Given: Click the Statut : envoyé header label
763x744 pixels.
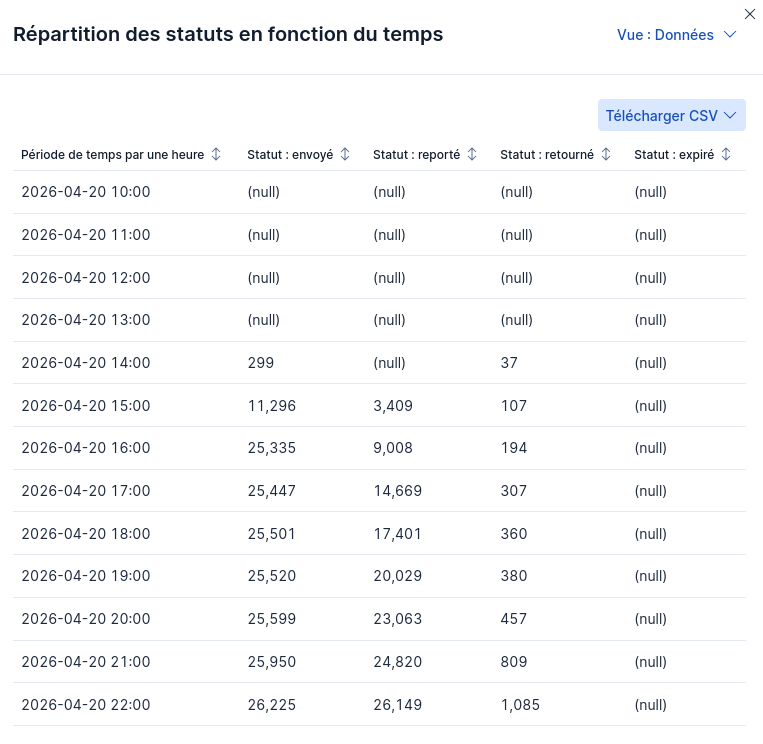Looking at the screenshot, I should coord(290,155).
